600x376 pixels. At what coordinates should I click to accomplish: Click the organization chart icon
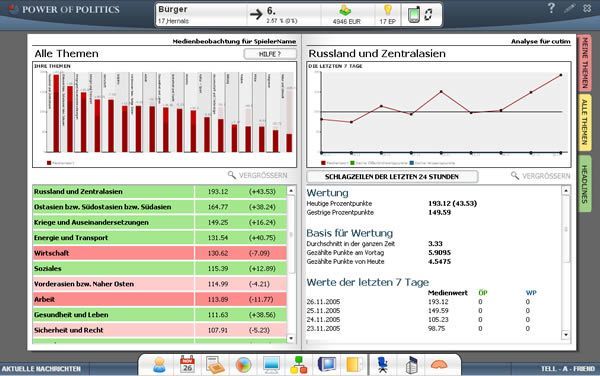(298, 365)
